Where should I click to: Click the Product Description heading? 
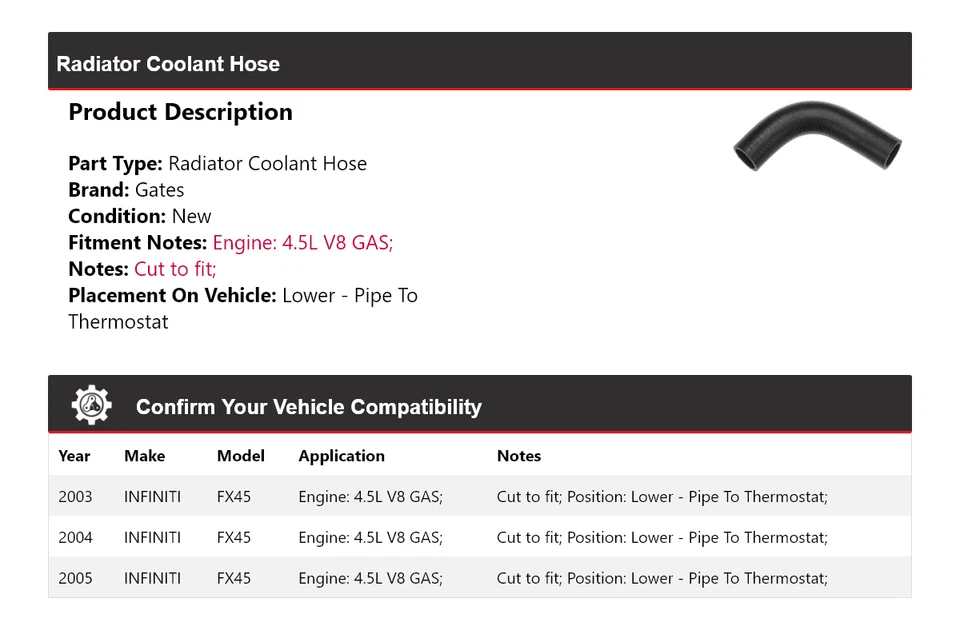click(x=180, y=112)
